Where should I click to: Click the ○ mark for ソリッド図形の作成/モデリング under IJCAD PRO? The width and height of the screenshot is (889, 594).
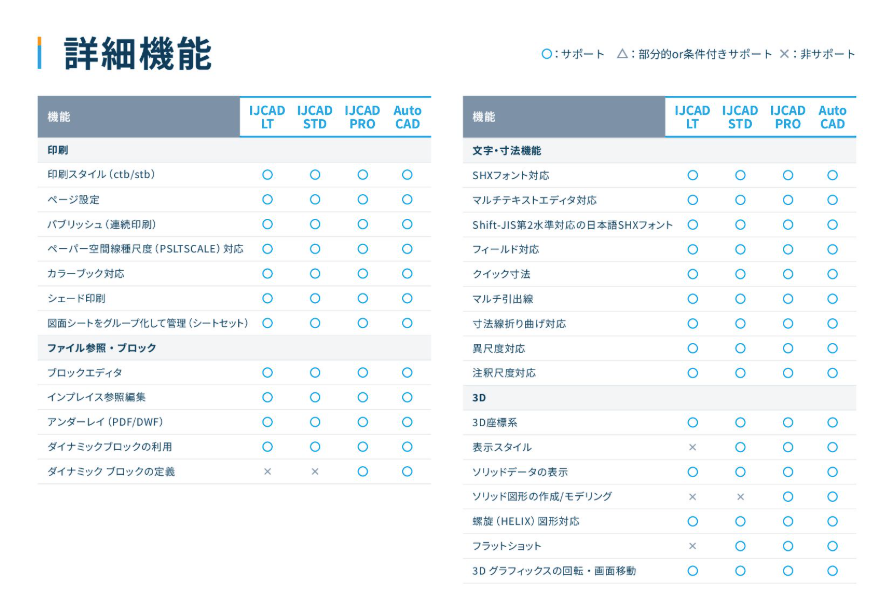coord(788,497)
